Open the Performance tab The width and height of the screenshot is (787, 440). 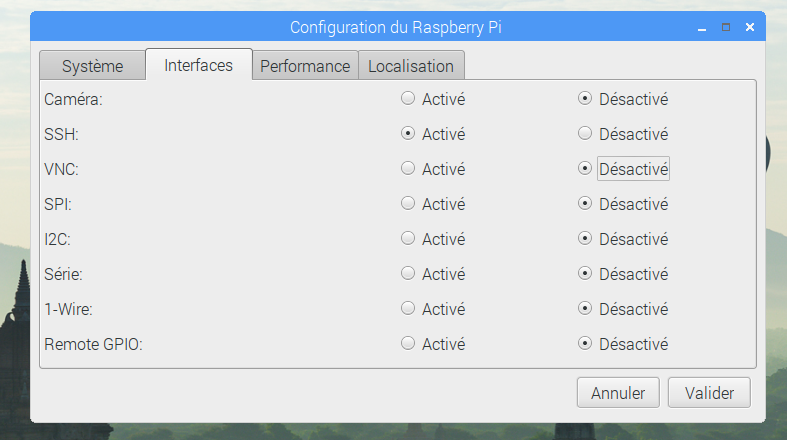coord(305,66)
